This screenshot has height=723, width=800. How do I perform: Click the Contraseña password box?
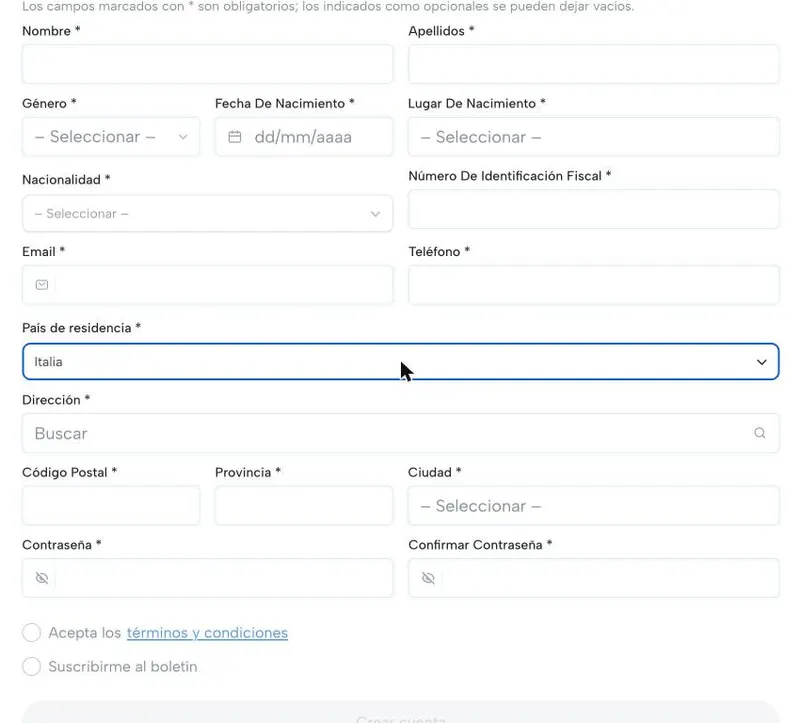pos(207,578)
